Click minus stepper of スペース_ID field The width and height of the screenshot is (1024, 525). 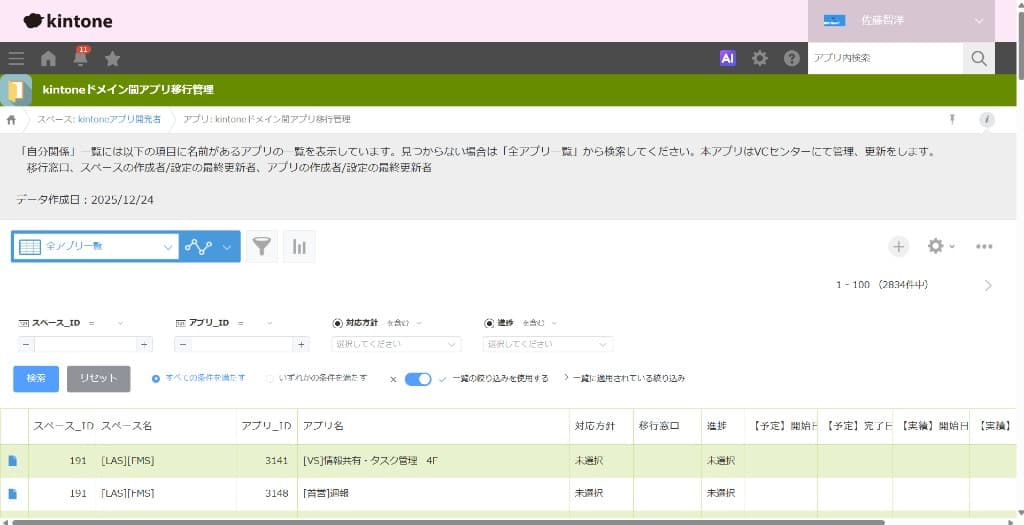26,344
